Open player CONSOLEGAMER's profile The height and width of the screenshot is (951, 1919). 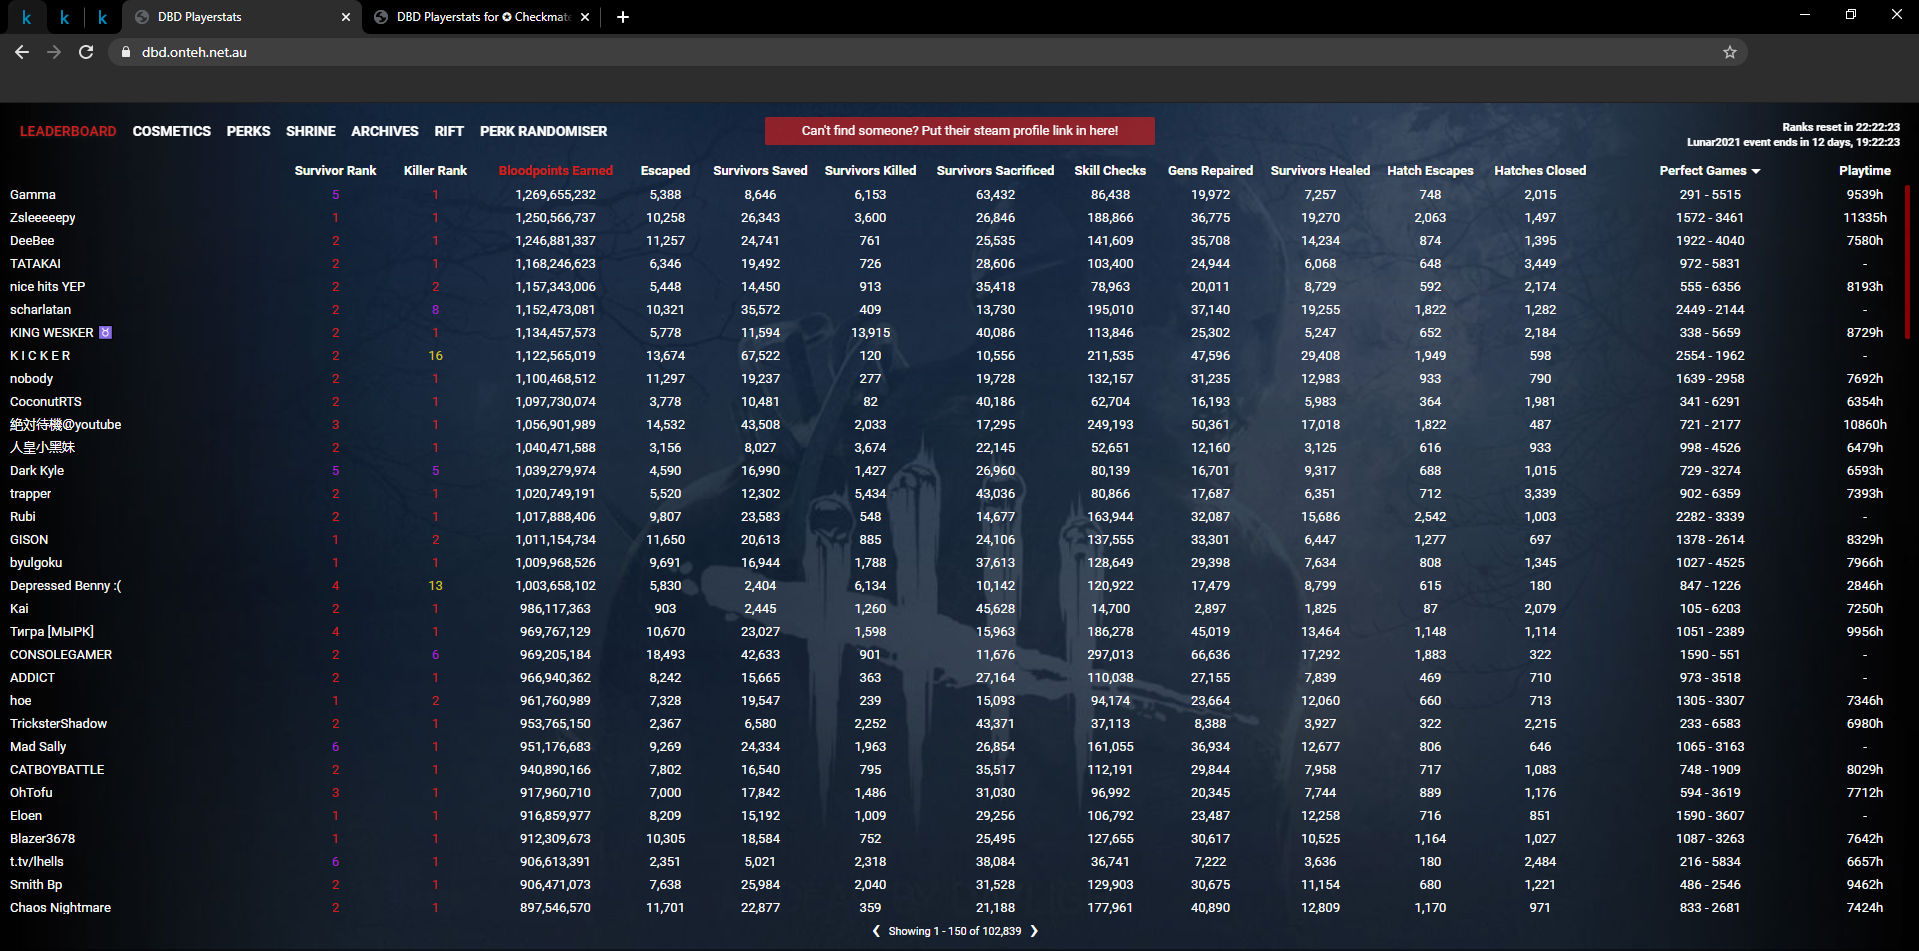pos(61,655)
